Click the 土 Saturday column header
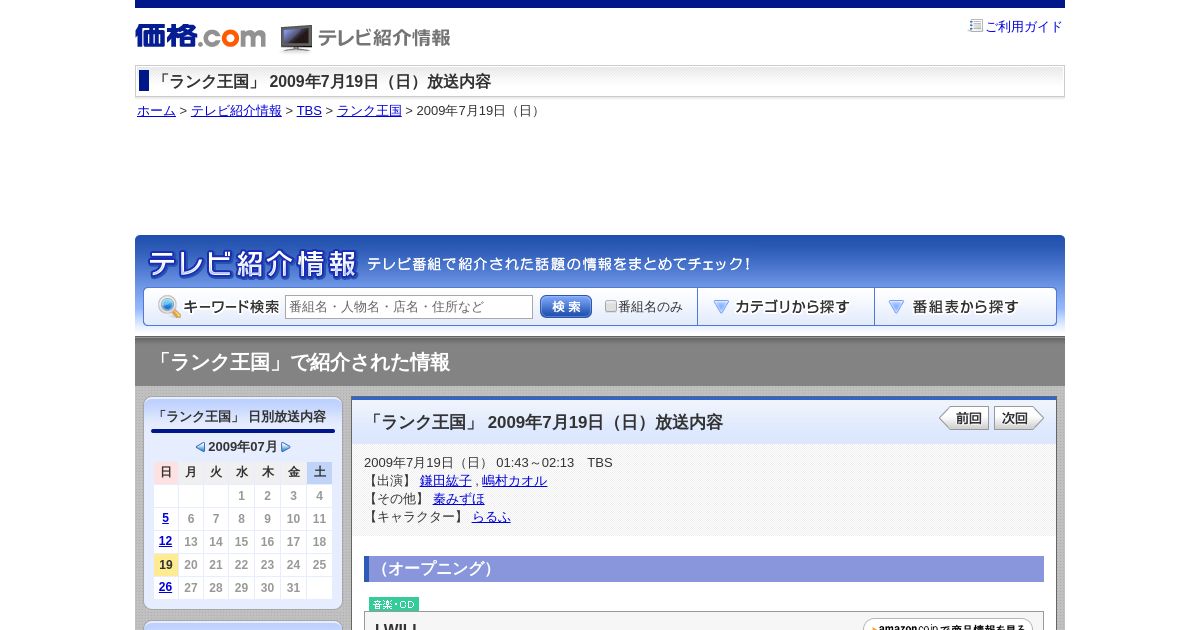The width and height of the screenshot is (1200, 630). coord(319,472)
